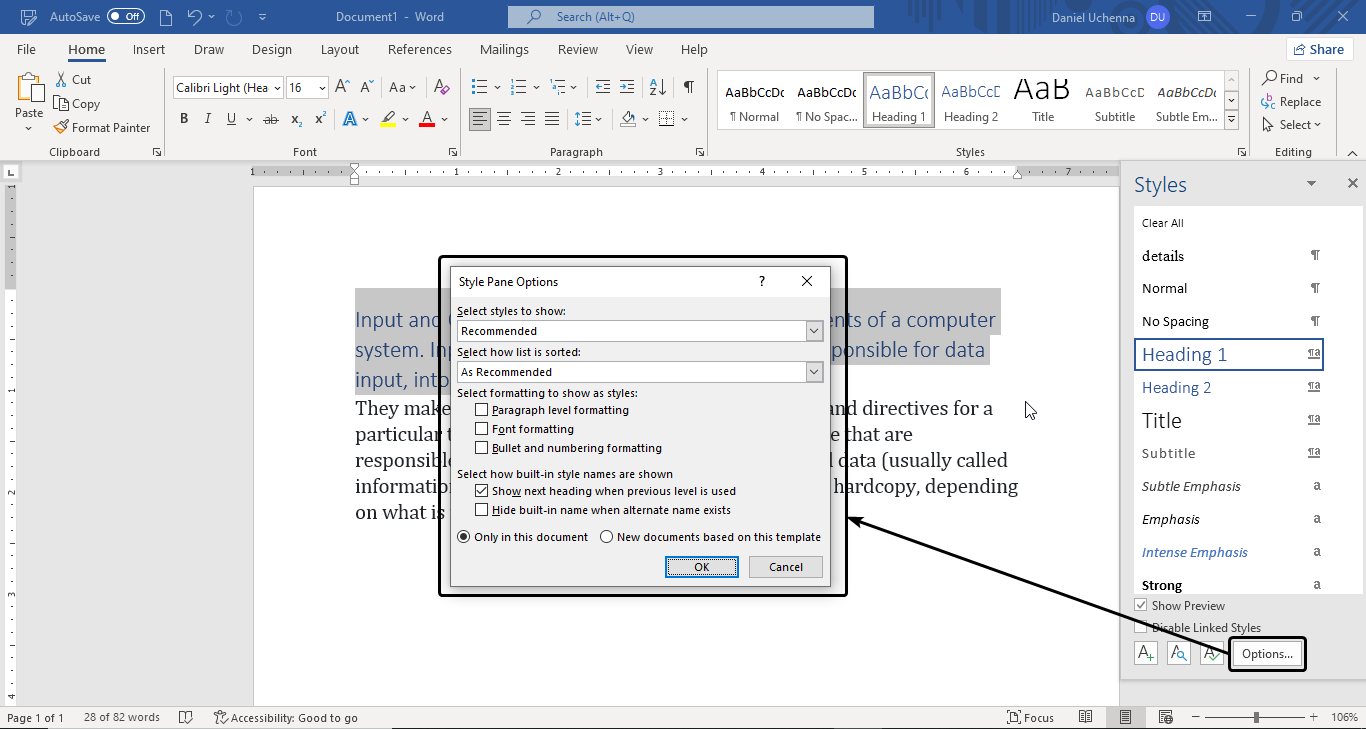Apply Bold formatting to text
This screenshot has height=729, width=1366.
184,119
